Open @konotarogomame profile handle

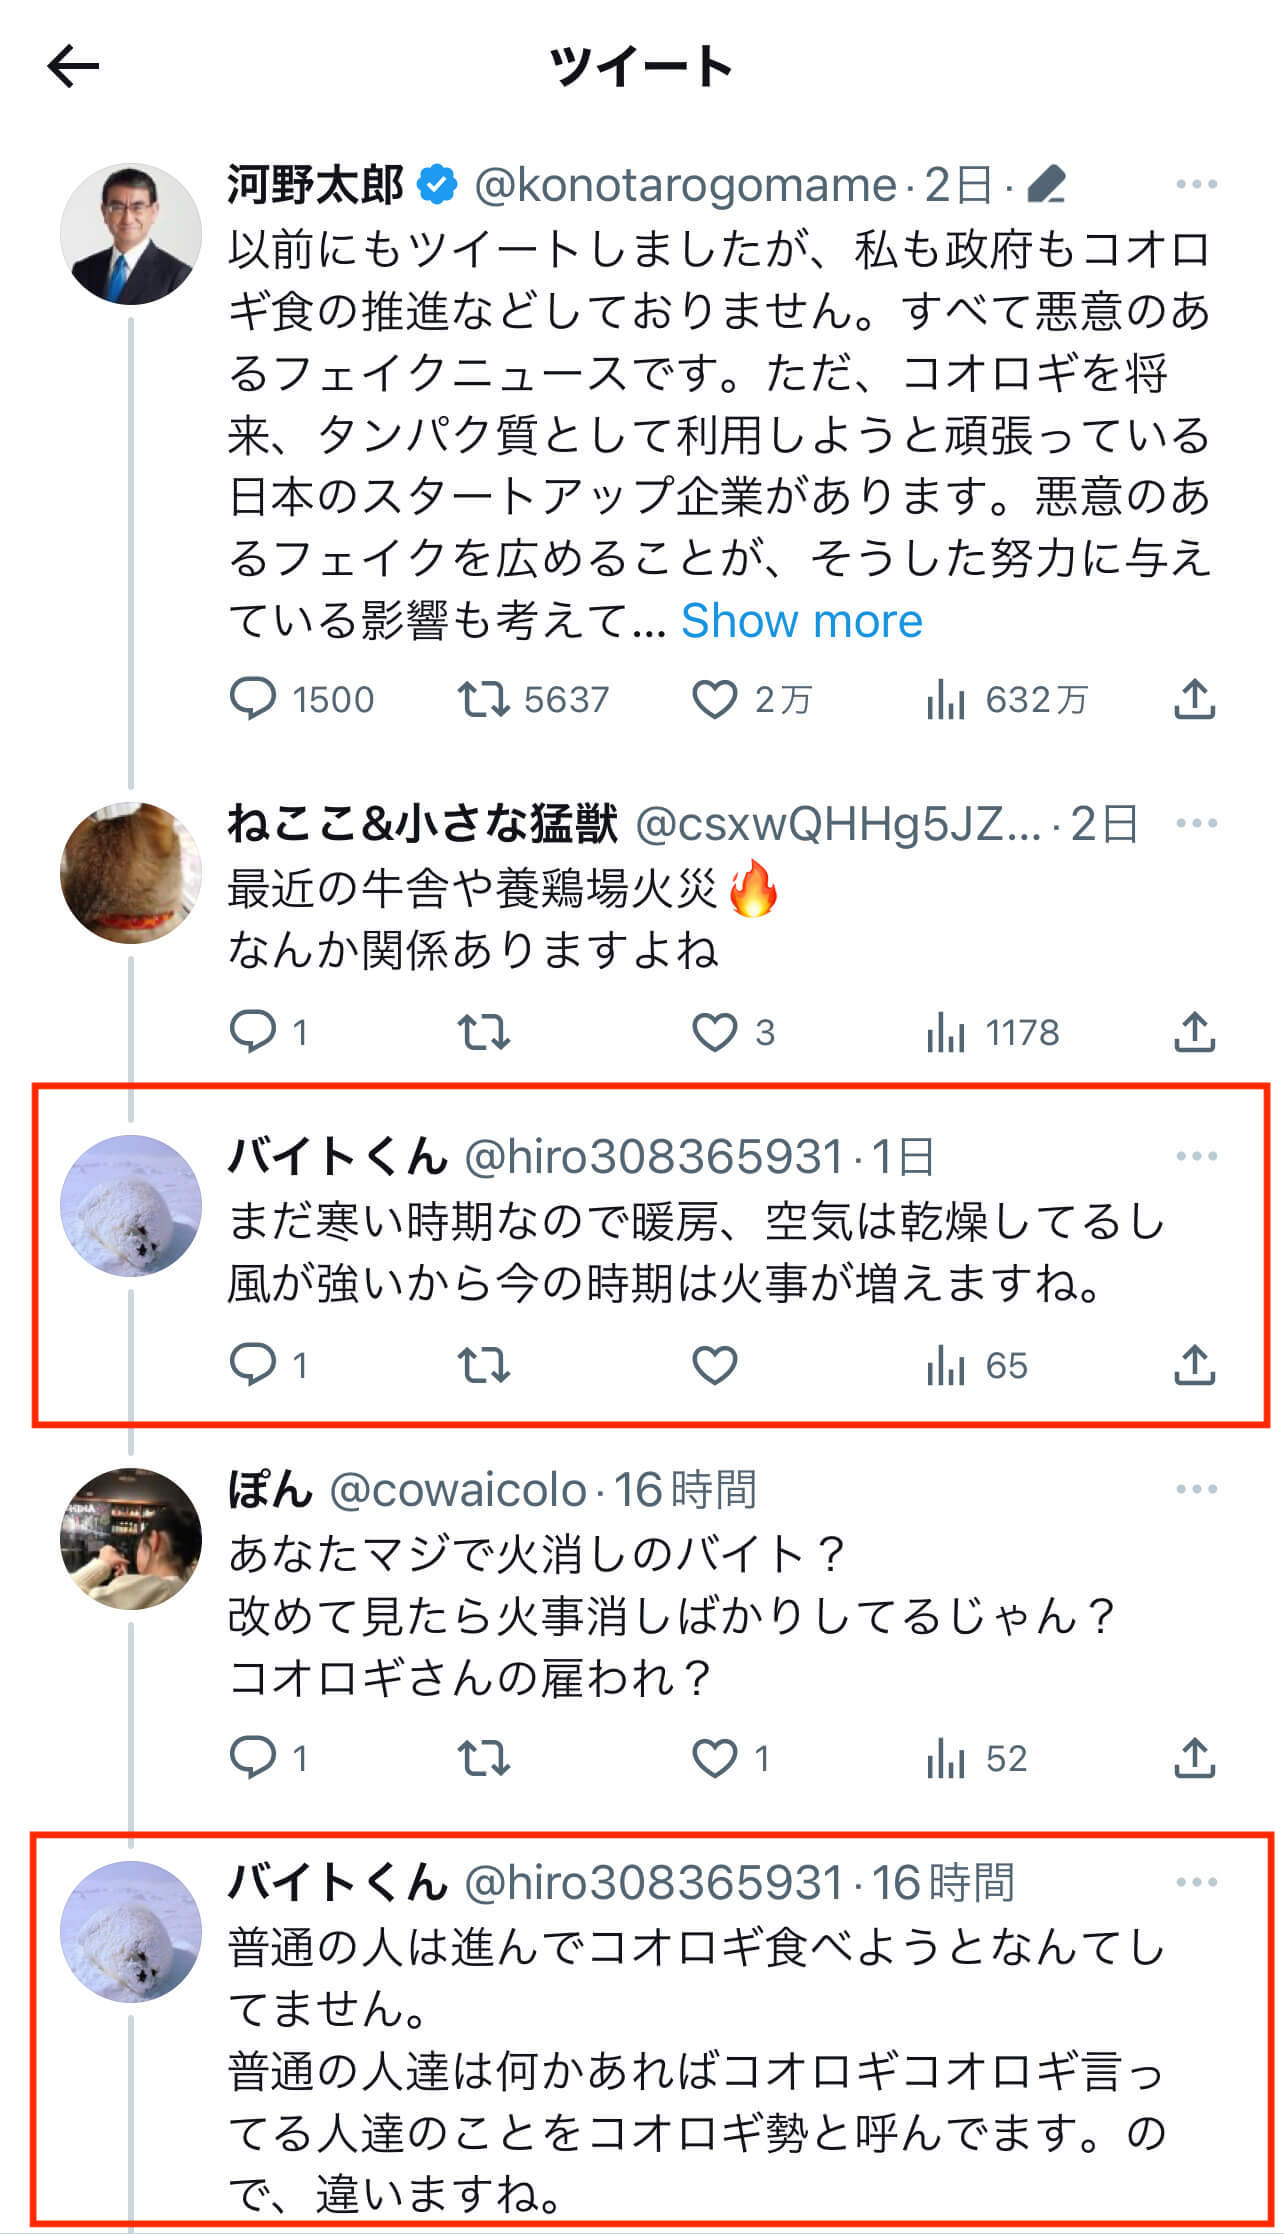click(x=684, y=185)
